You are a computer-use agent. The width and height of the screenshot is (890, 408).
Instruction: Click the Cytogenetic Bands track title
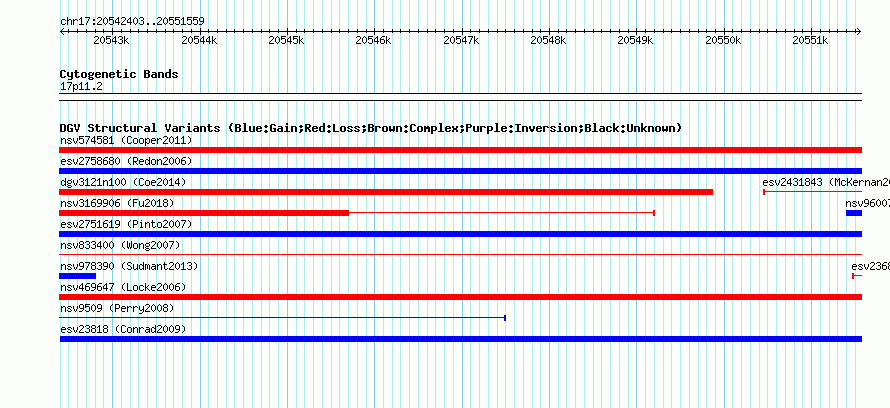pyautogui.click(x=119, y=74)
